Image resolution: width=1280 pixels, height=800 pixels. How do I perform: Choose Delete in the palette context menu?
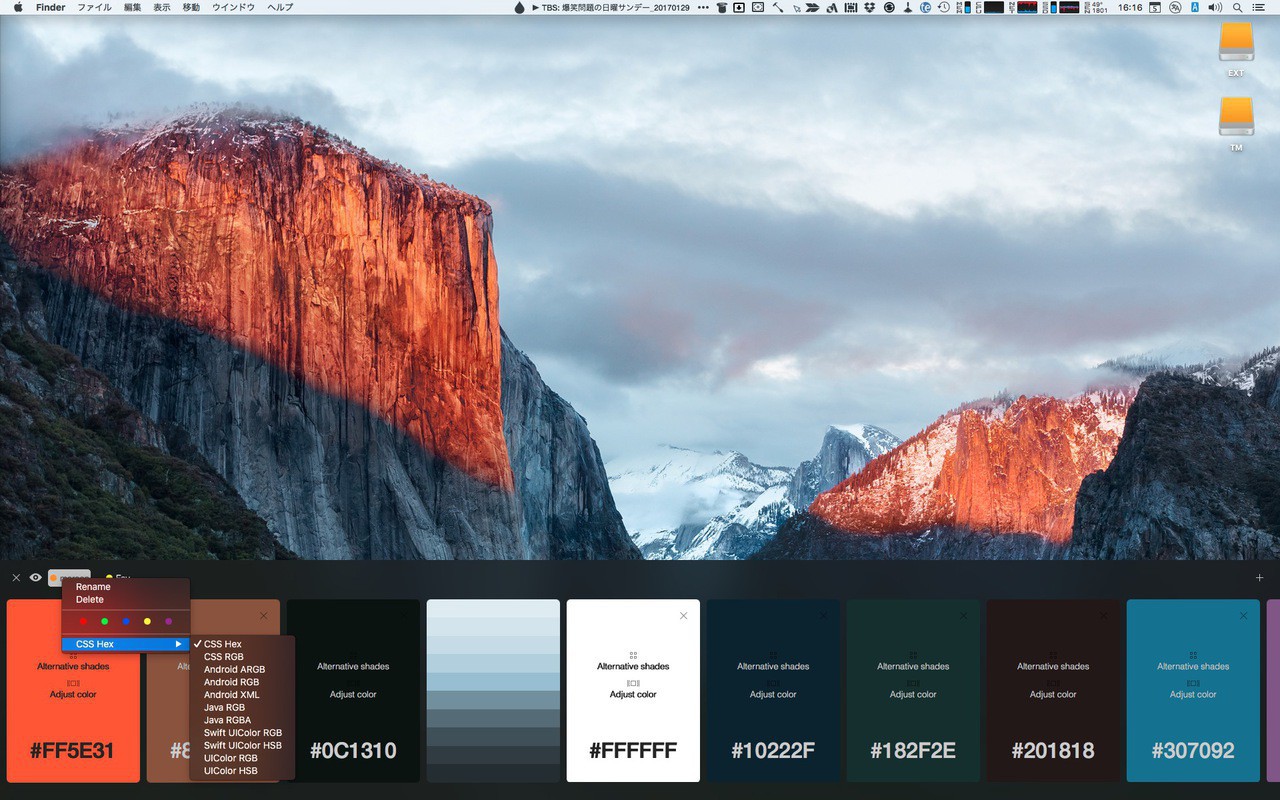(x=90, y=600)
